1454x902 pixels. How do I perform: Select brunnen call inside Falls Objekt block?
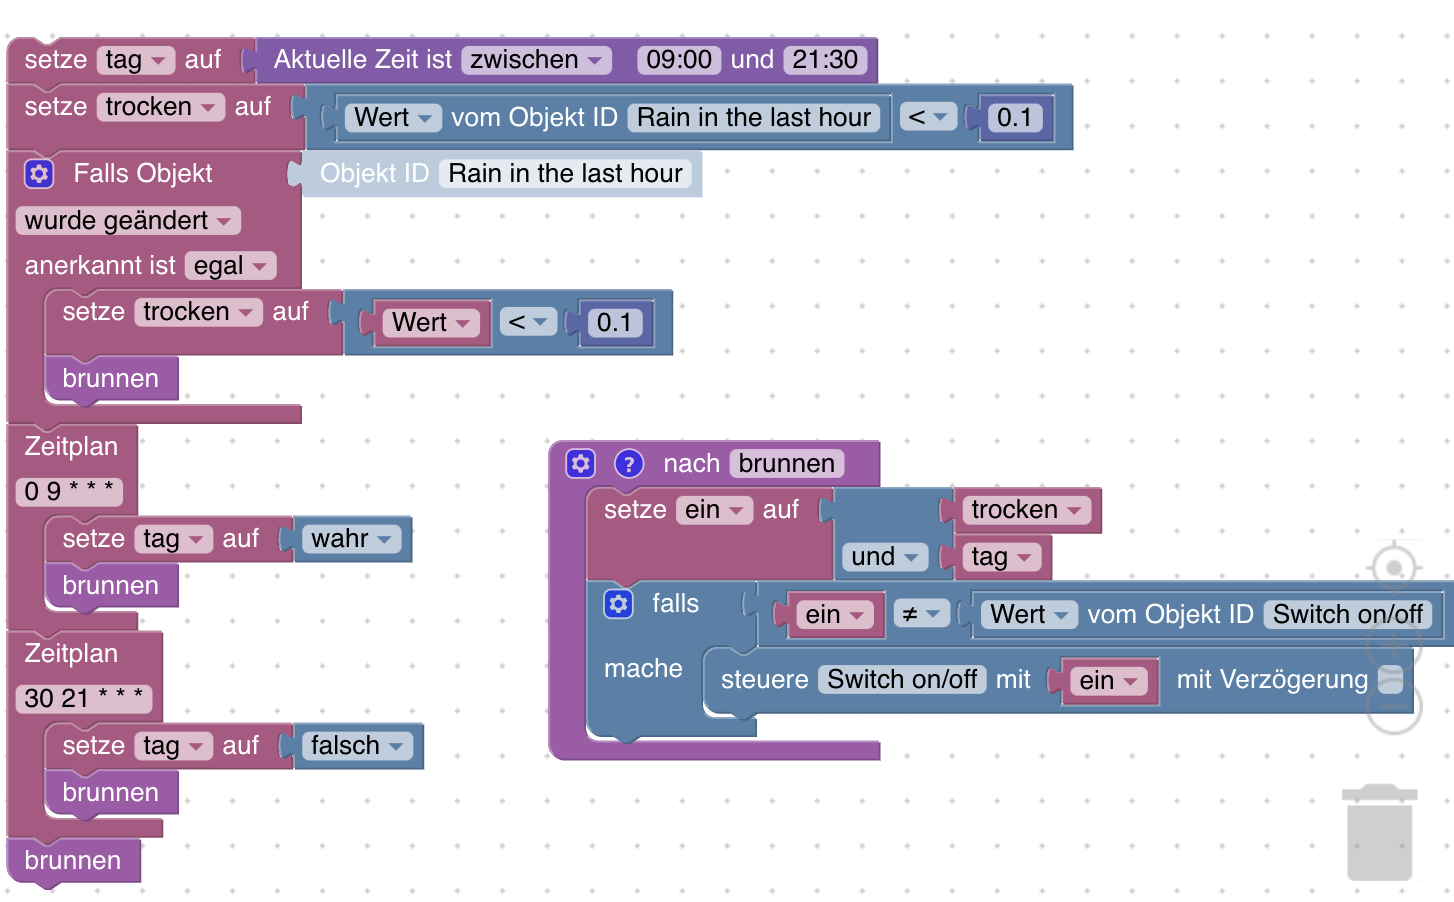[x=111, y=379]
